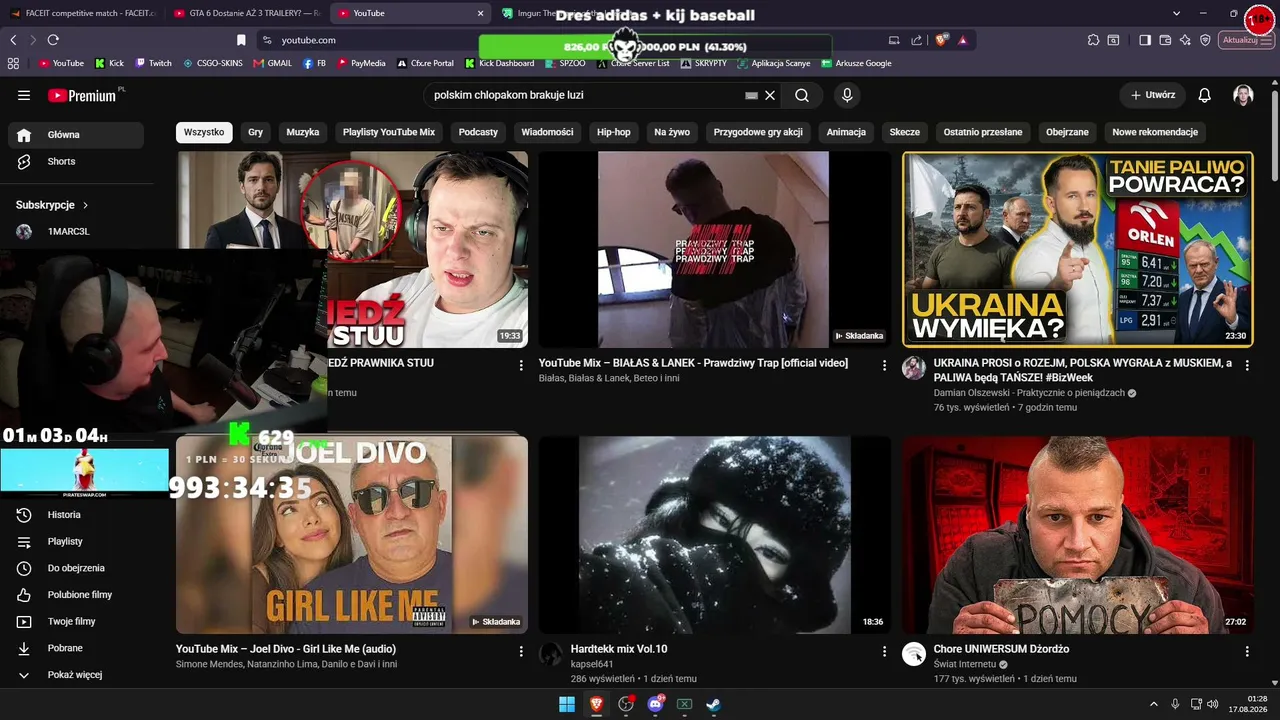Select the Hip-hop filter chip
The width and height of the screenshot is (1280, 720).
(x=614, y=132)
